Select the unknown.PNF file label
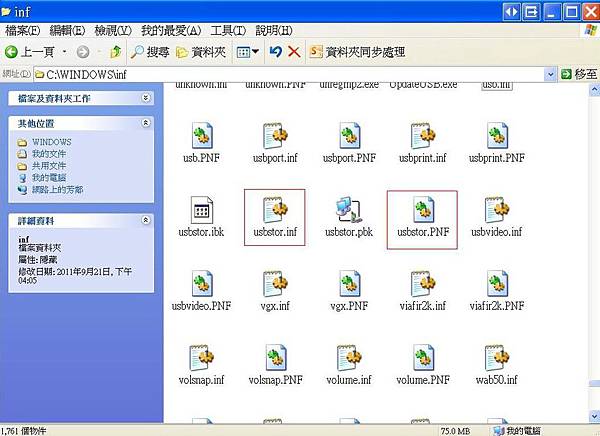This screenshot has width=600, height=436. tap(276, 85)
